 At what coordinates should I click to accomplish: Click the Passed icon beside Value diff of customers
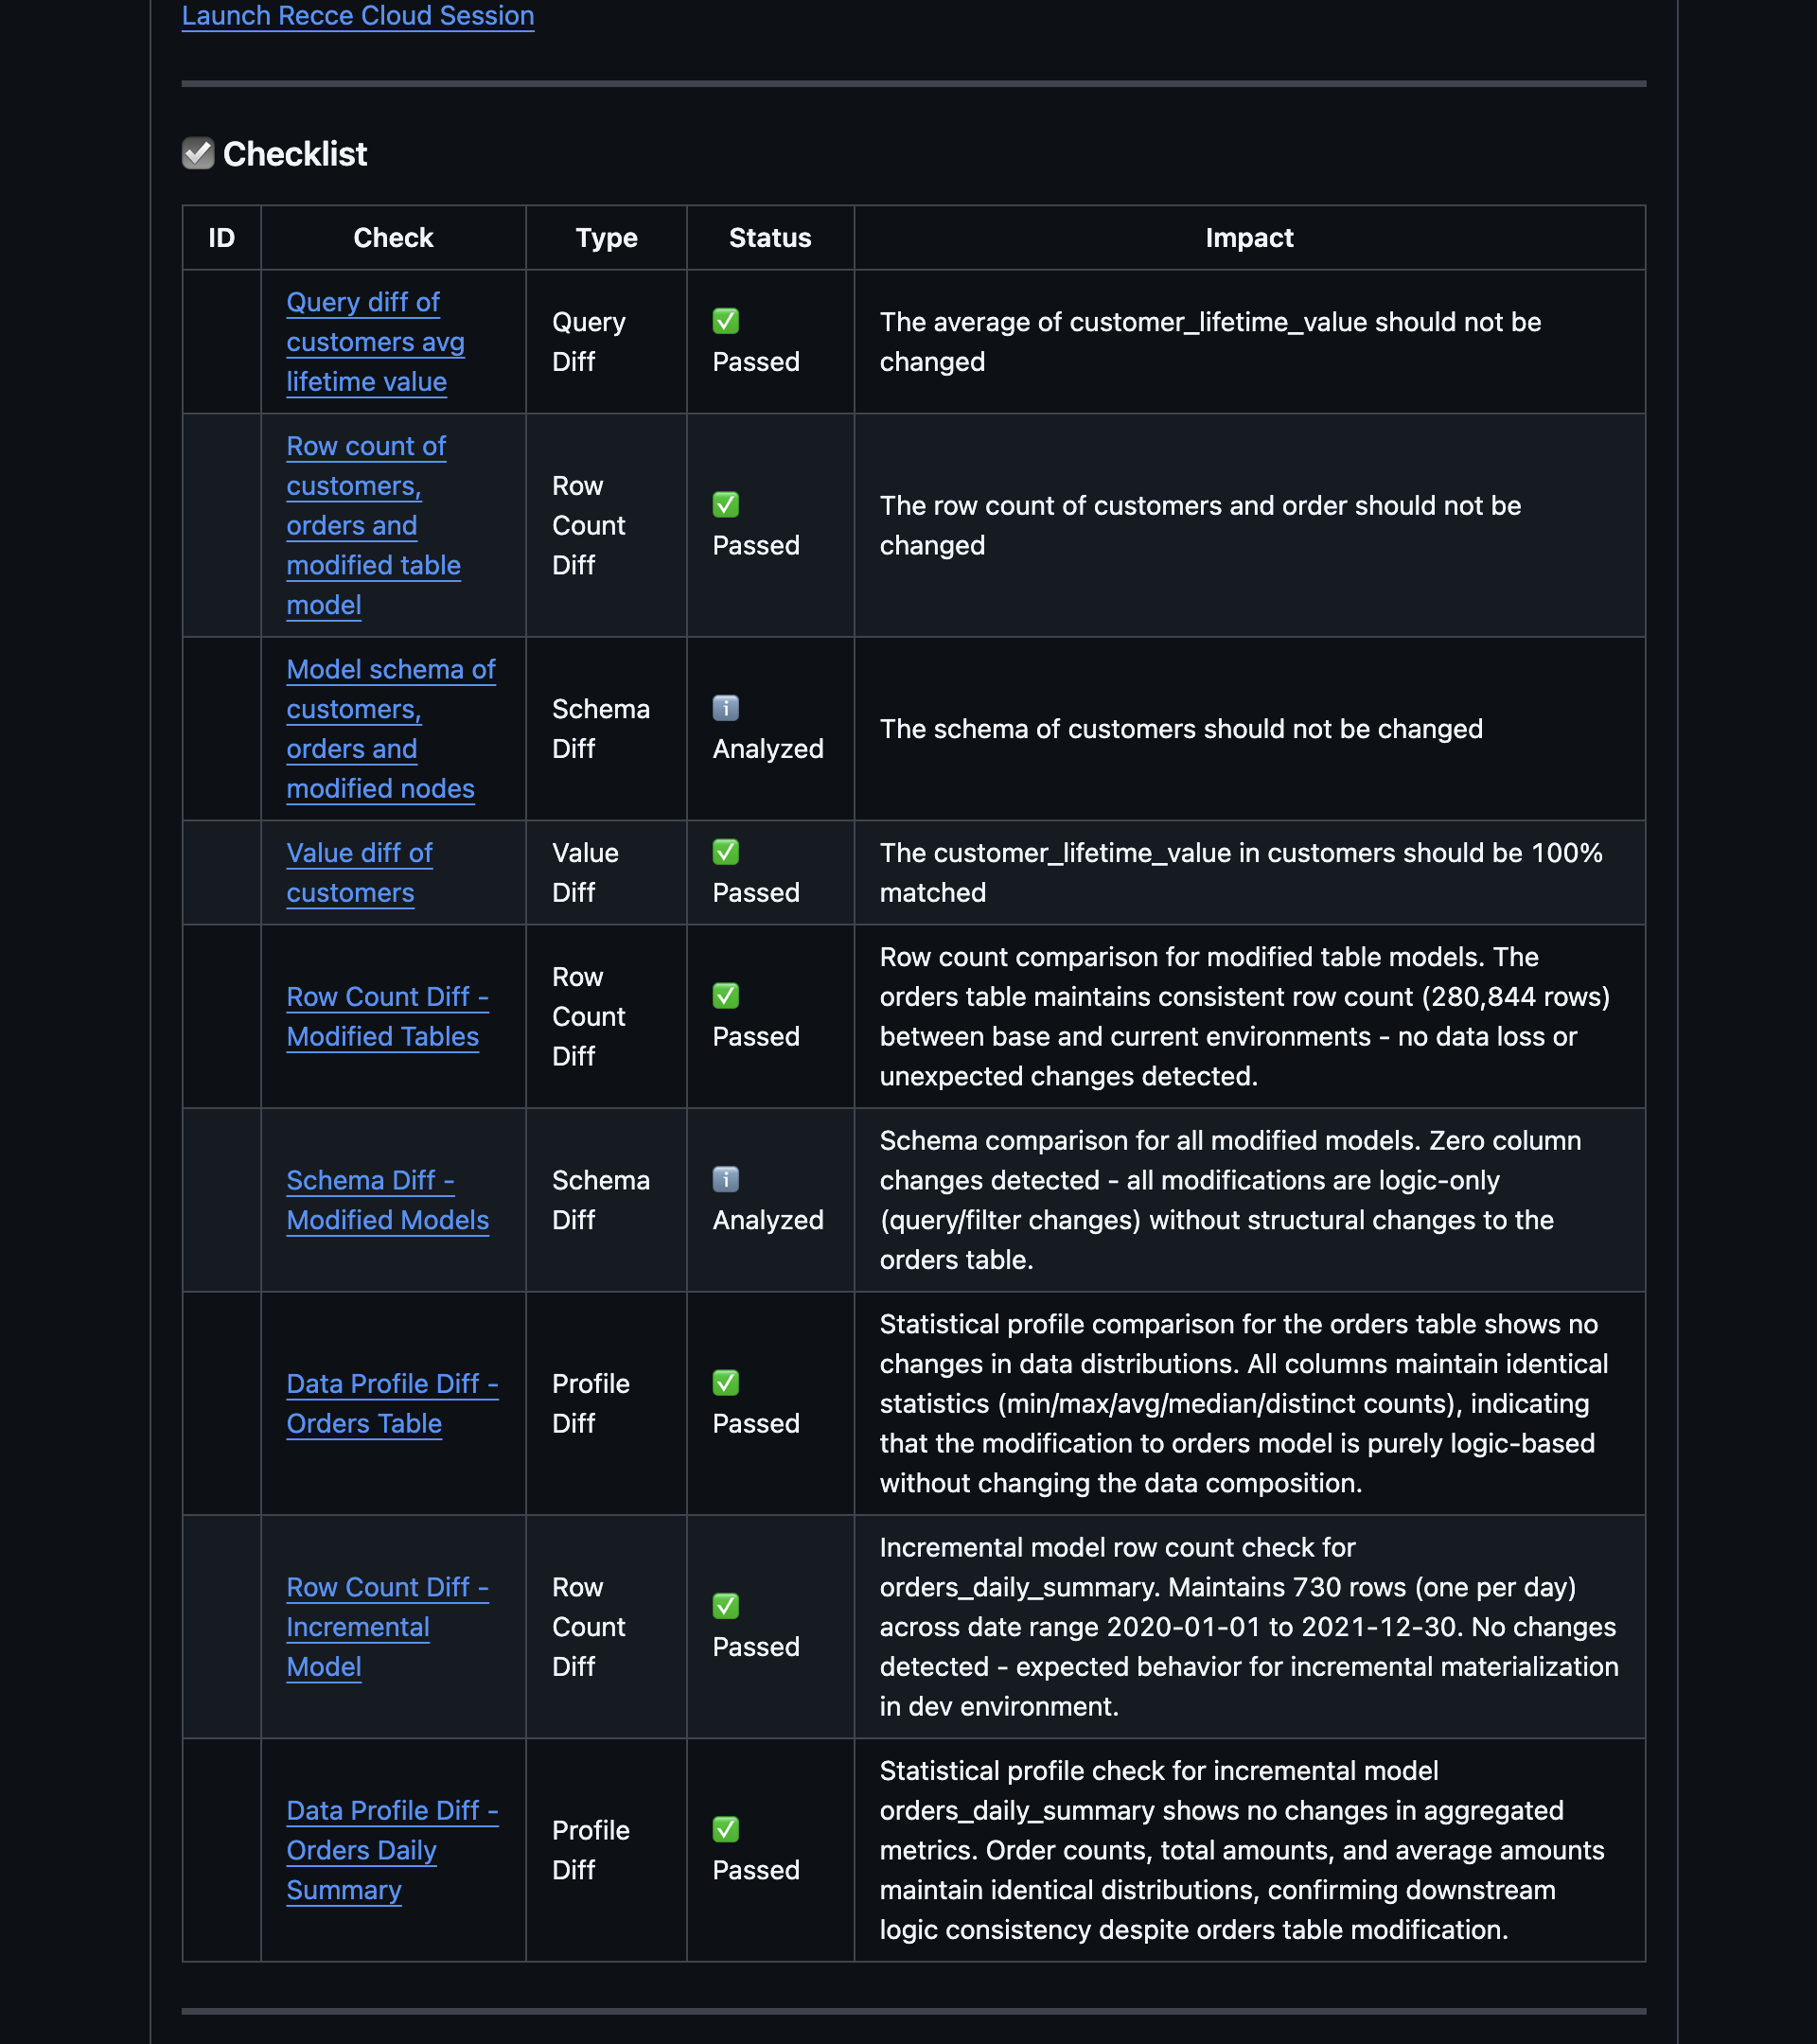[727, 853]
